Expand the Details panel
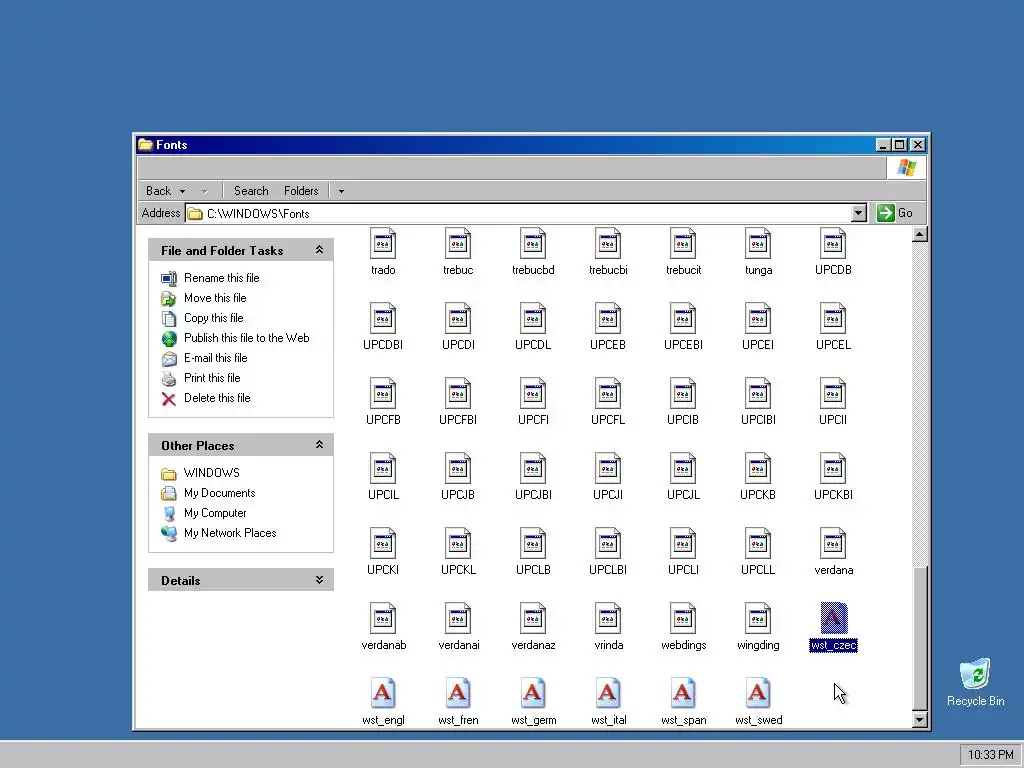This screenshot has width=1024, height=768. [x=319, y=580]
